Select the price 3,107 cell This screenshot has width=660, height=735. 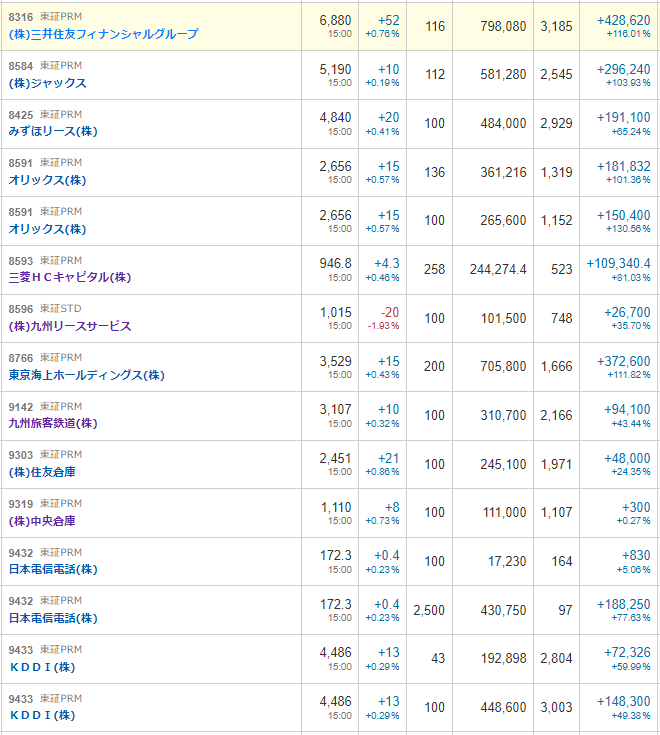335,410
